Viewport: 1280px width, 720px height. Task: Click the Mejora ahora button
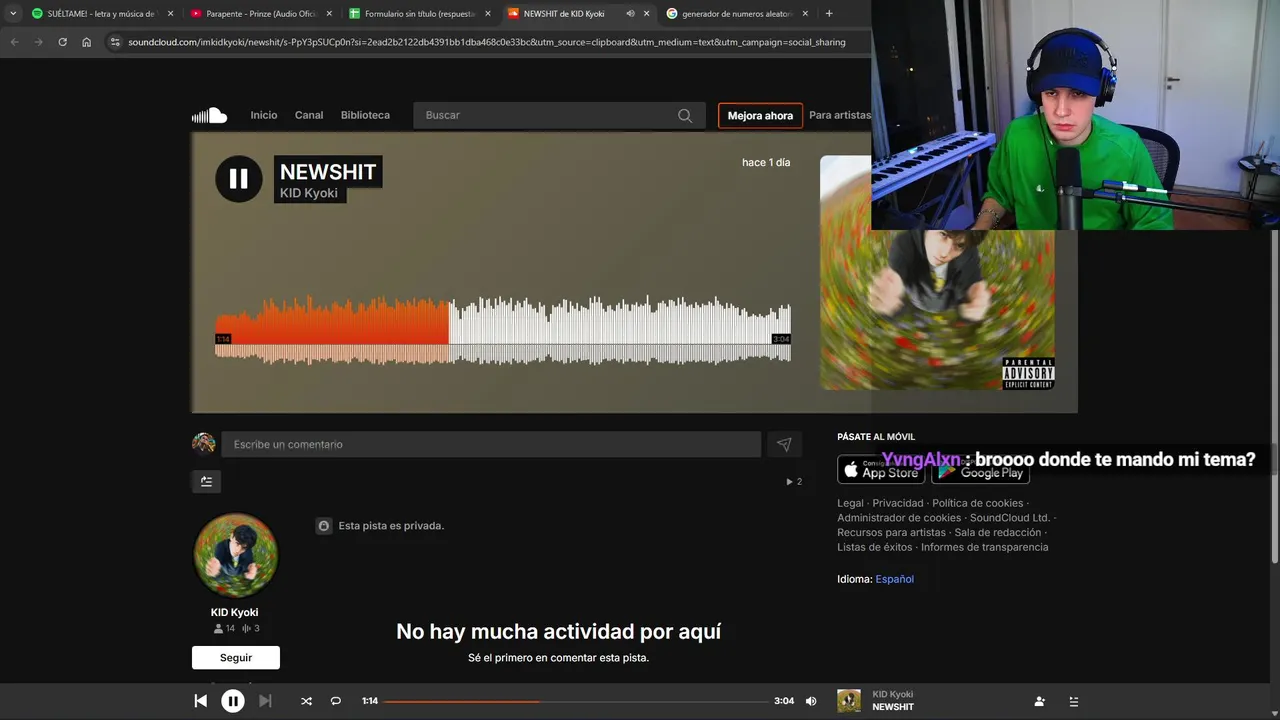[x=760, y=115]
